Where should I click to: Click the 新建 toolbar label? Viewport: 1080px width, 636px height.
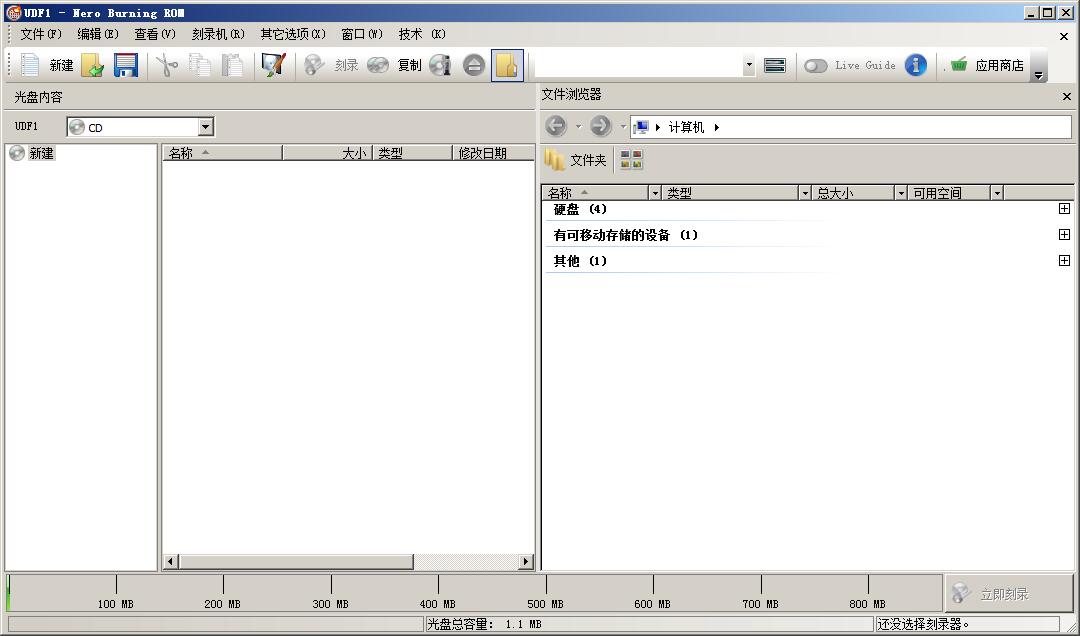(x=61, y=65)
